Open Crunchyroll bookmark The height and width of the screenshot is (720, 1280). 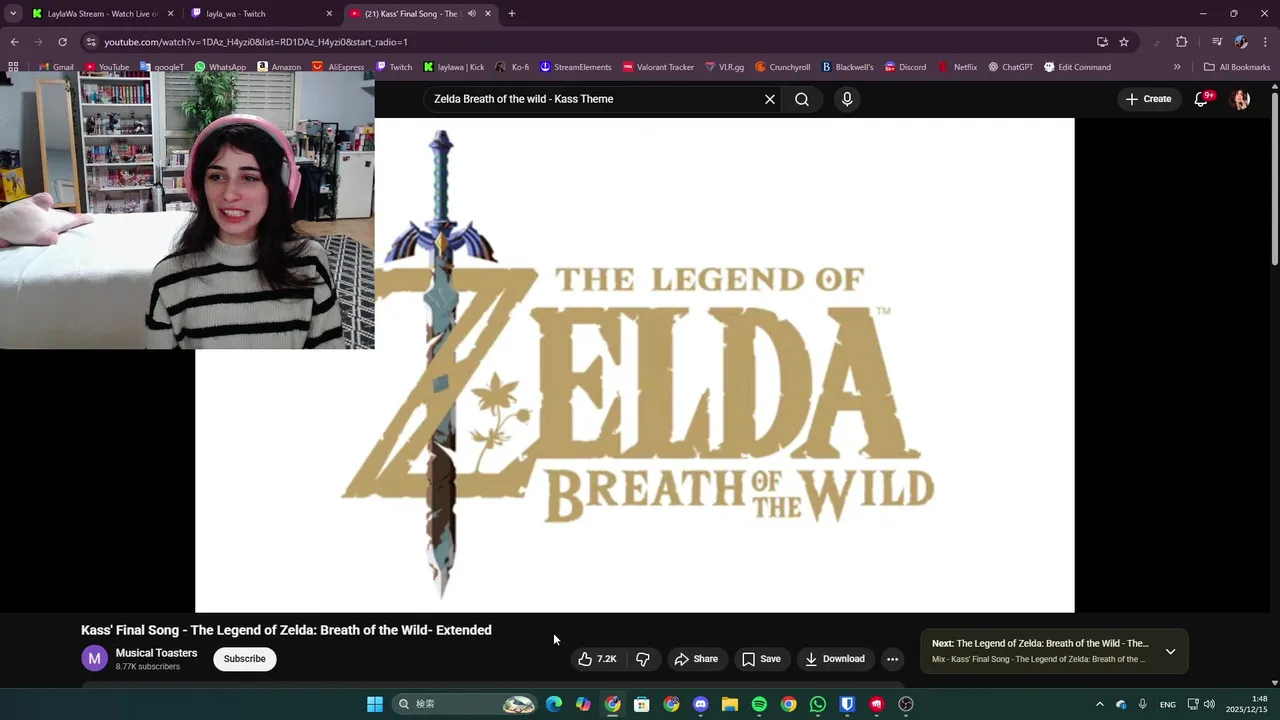[x=782, y=67]
